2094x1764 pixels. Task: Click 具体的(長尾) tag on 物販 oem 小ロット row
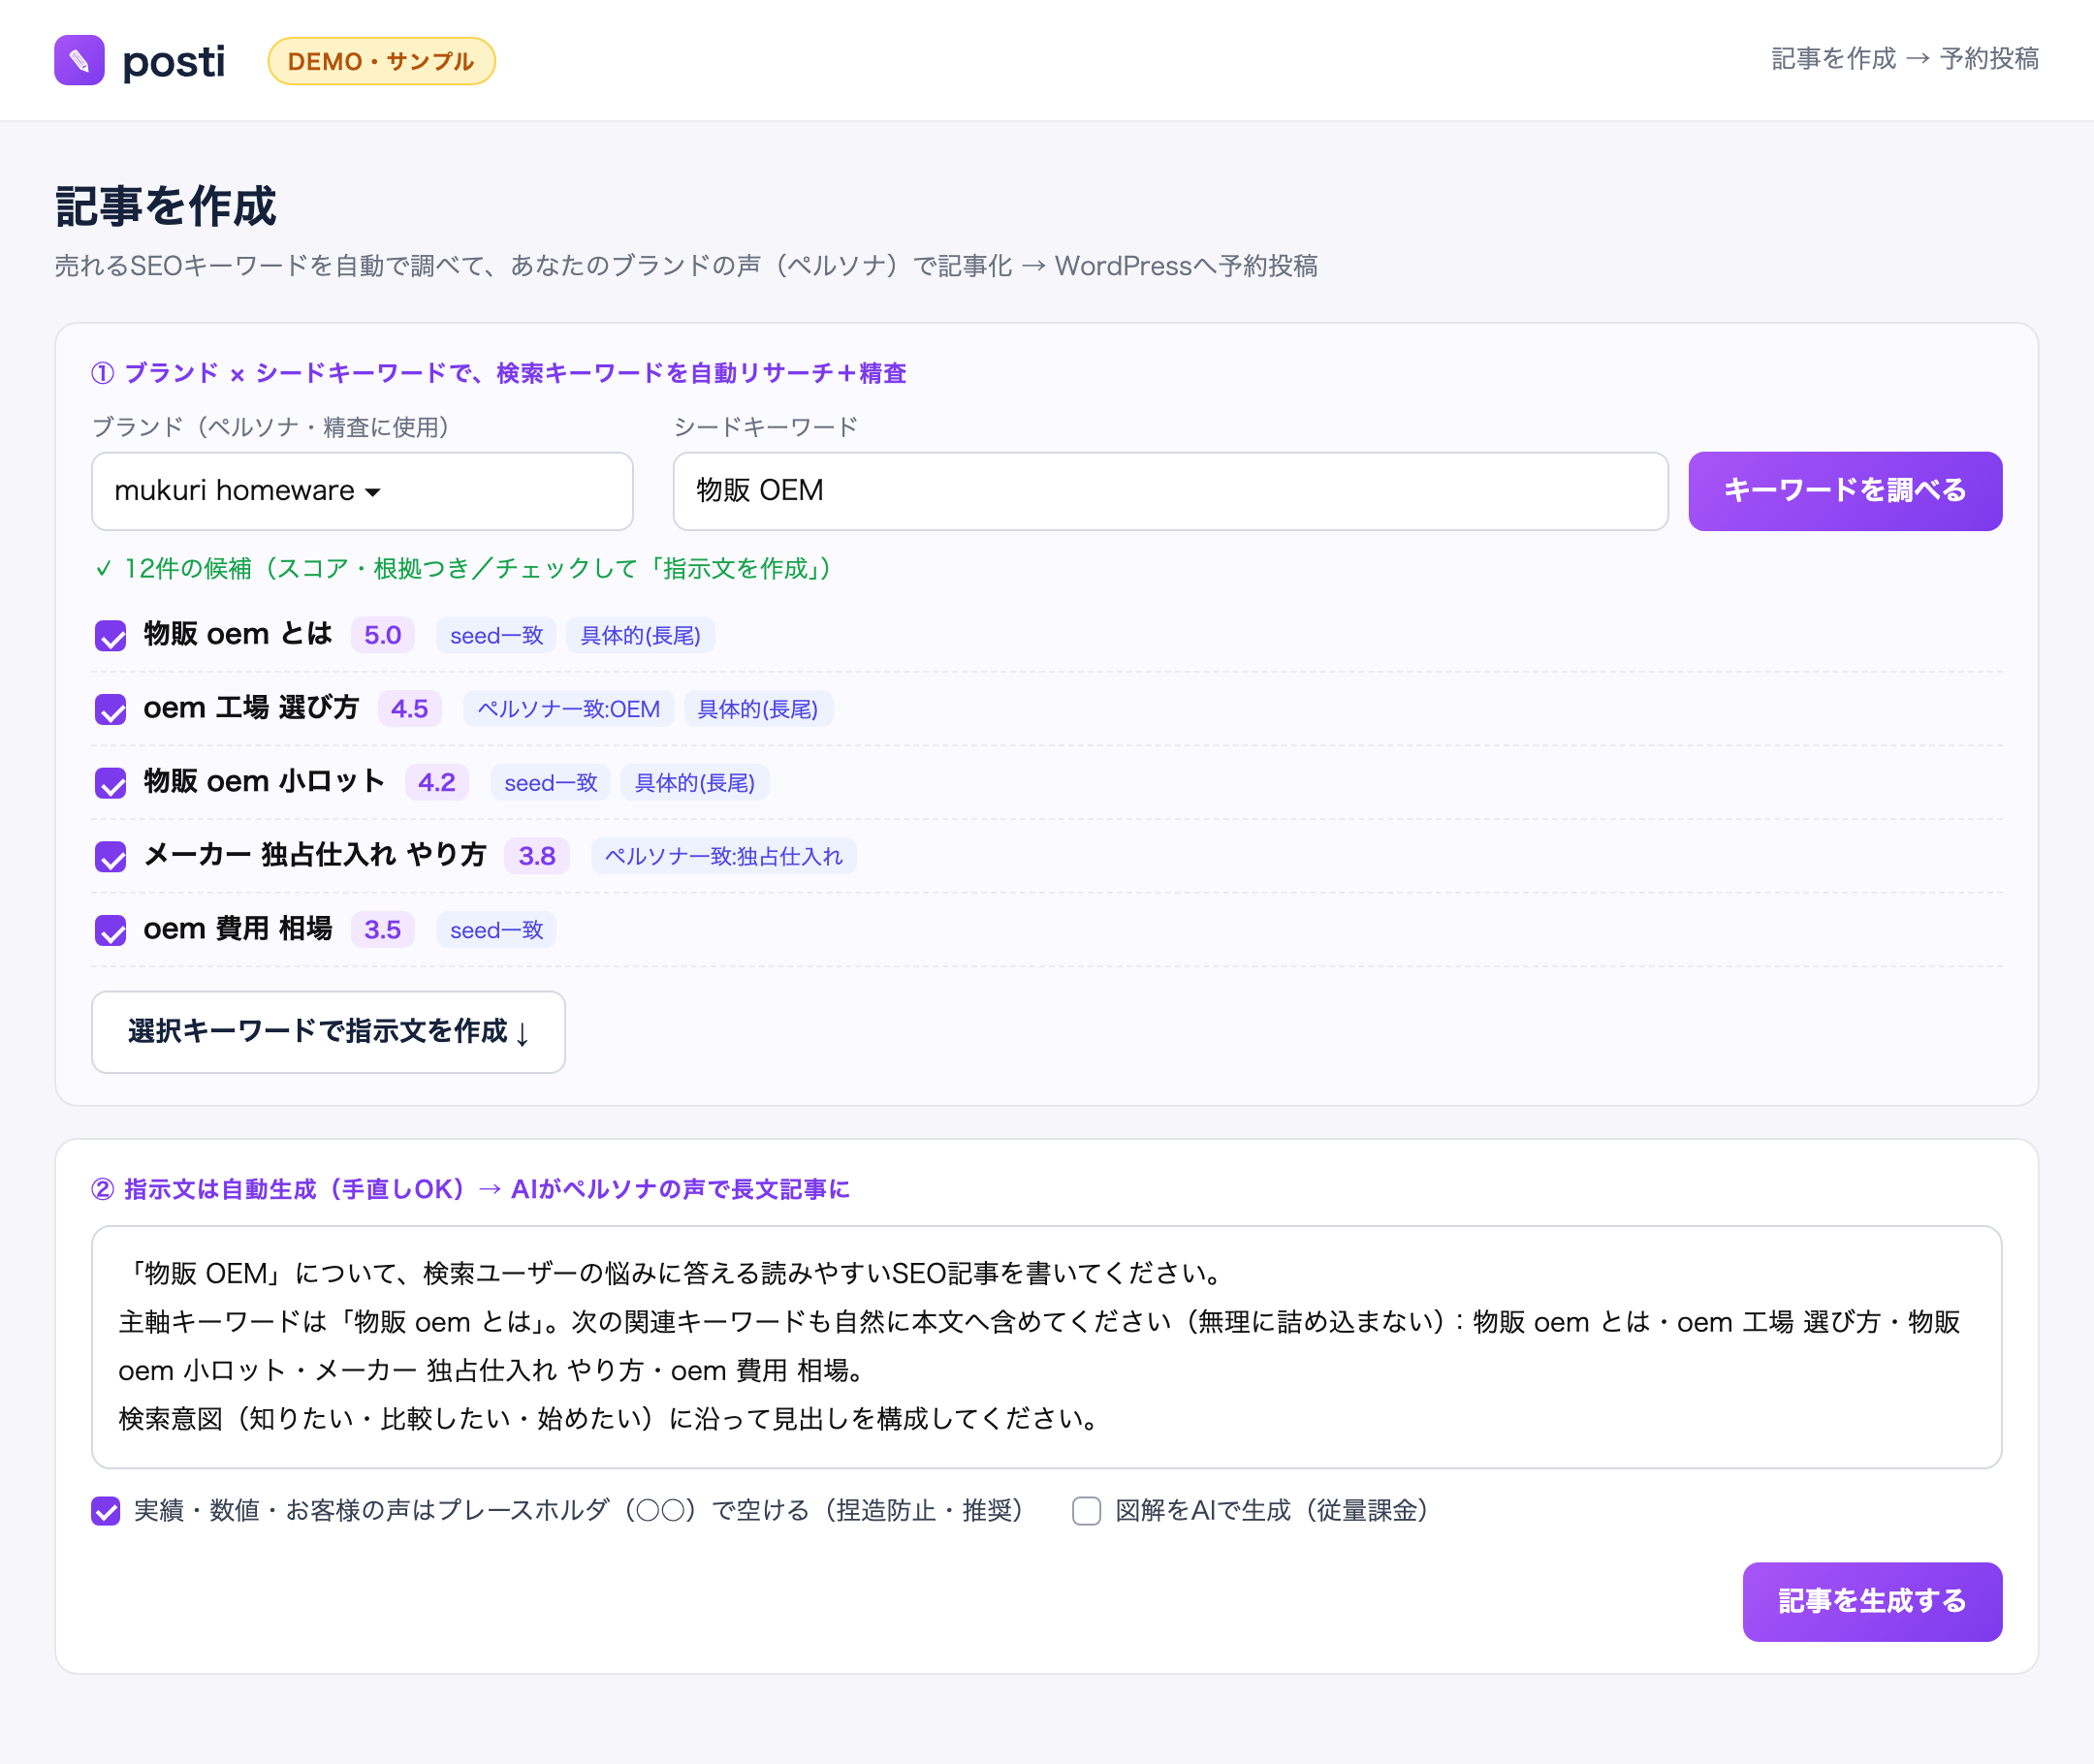pos(695,782)
